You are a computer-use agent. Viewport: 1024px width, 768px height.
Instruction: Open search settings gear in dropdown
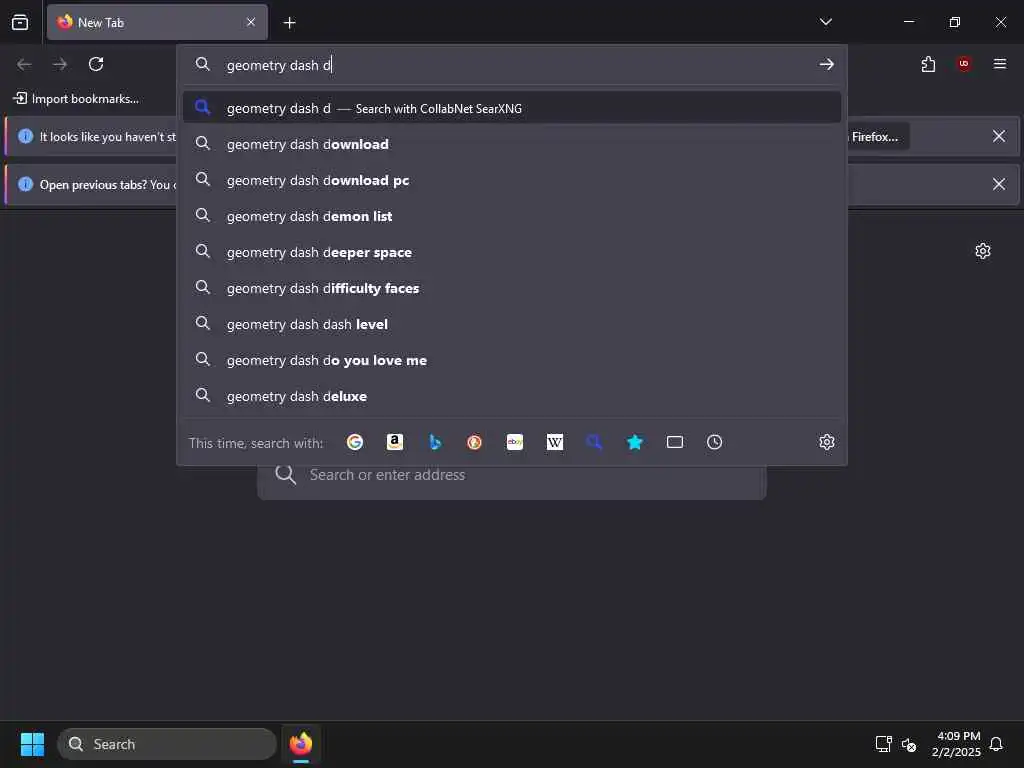(x=827, y=442)
